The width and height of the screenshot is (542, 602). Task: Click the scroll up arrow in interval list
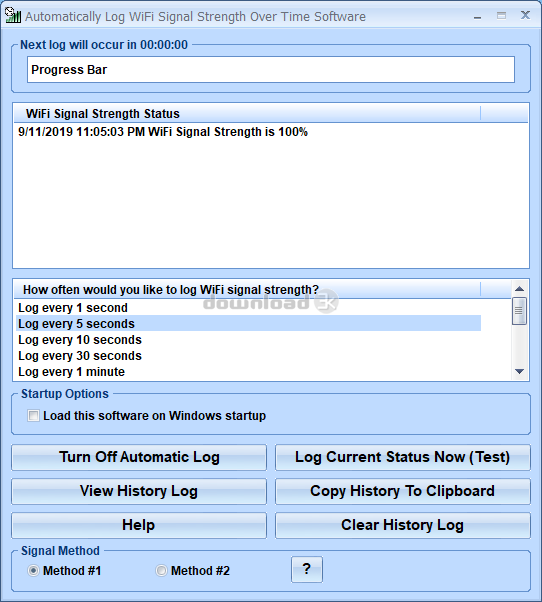click(x=519, y=289)
